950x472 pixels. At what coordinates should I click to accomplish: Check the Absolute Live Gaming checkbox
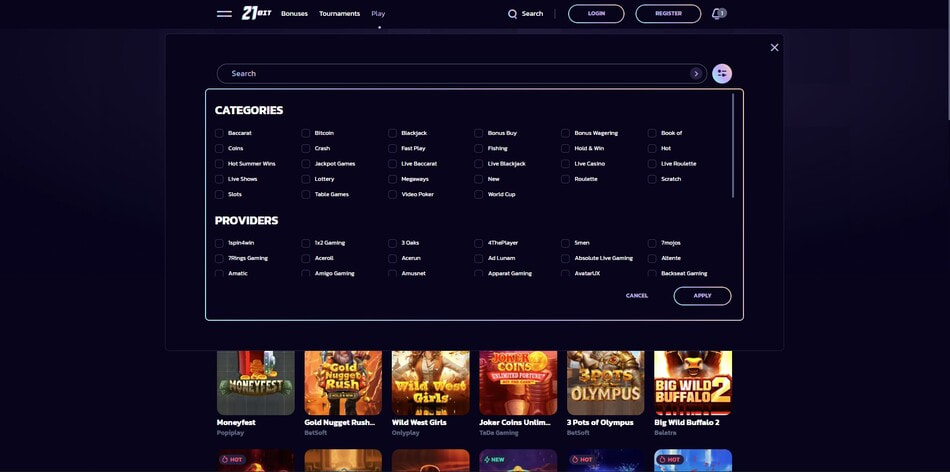[565, 258]
